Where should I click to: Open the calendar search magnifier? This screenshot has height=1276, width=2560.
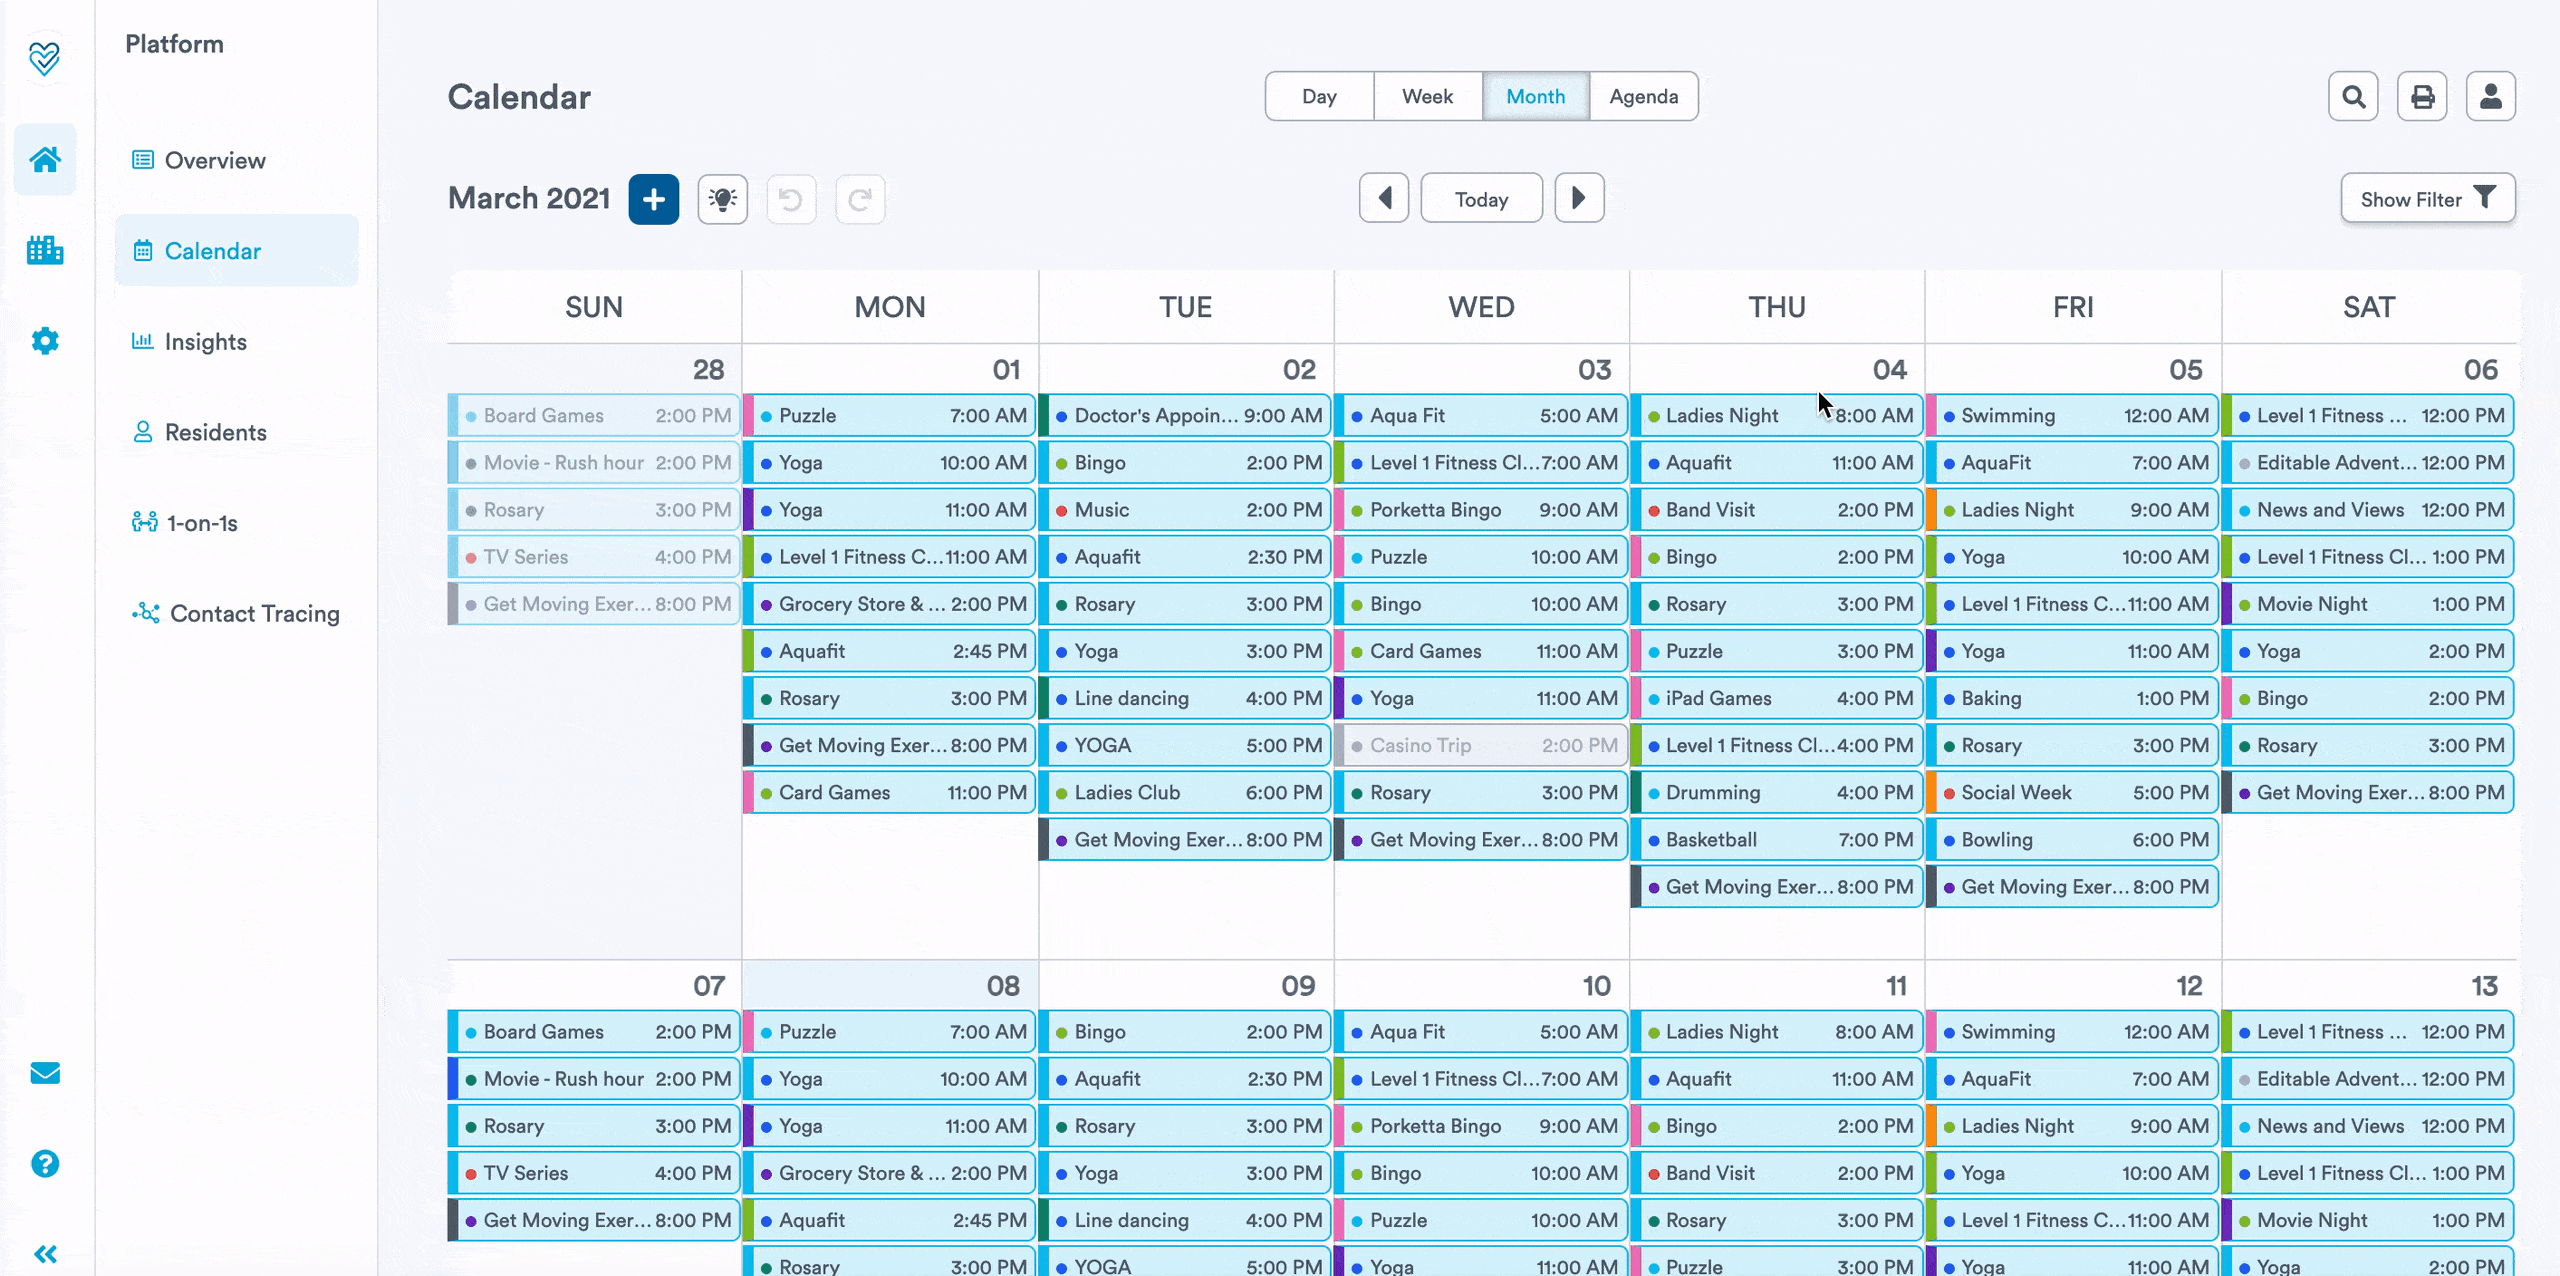click(x=2352, y=97)
